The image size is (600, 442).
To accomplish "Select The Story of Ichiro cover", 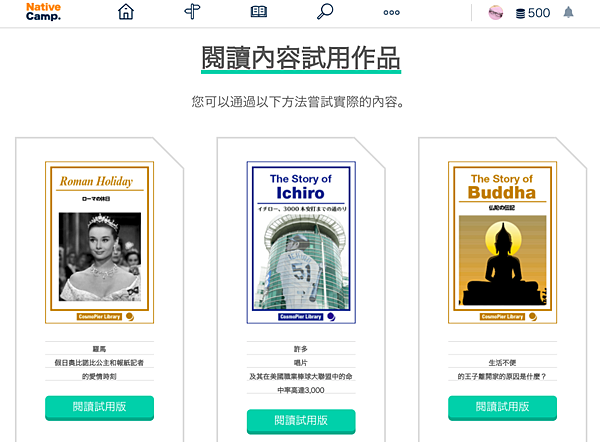I will click(x=301, y=242).
